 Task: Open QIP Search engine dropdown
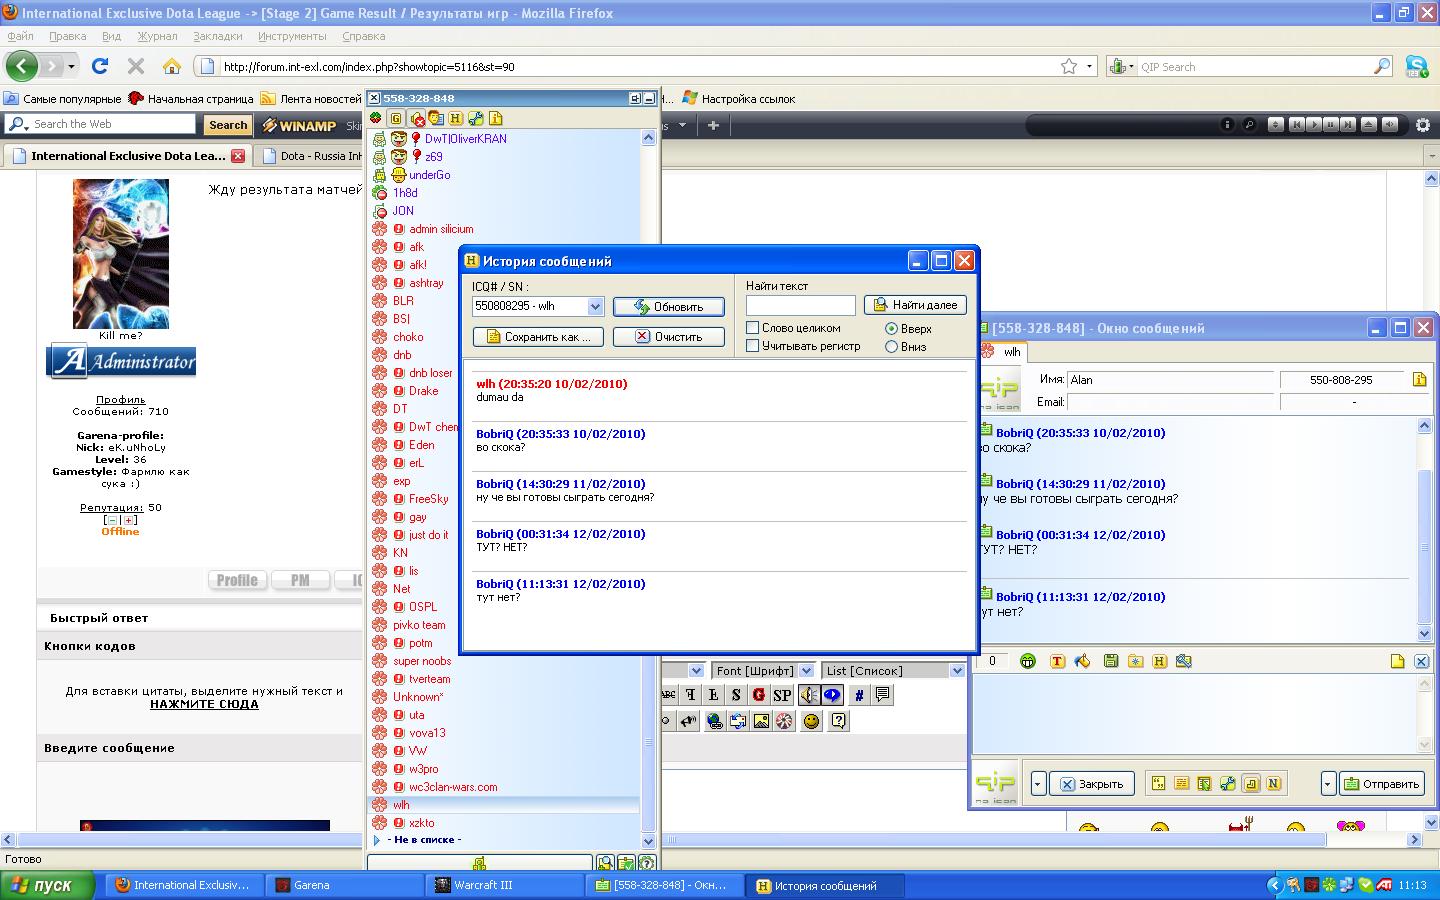1123,66
